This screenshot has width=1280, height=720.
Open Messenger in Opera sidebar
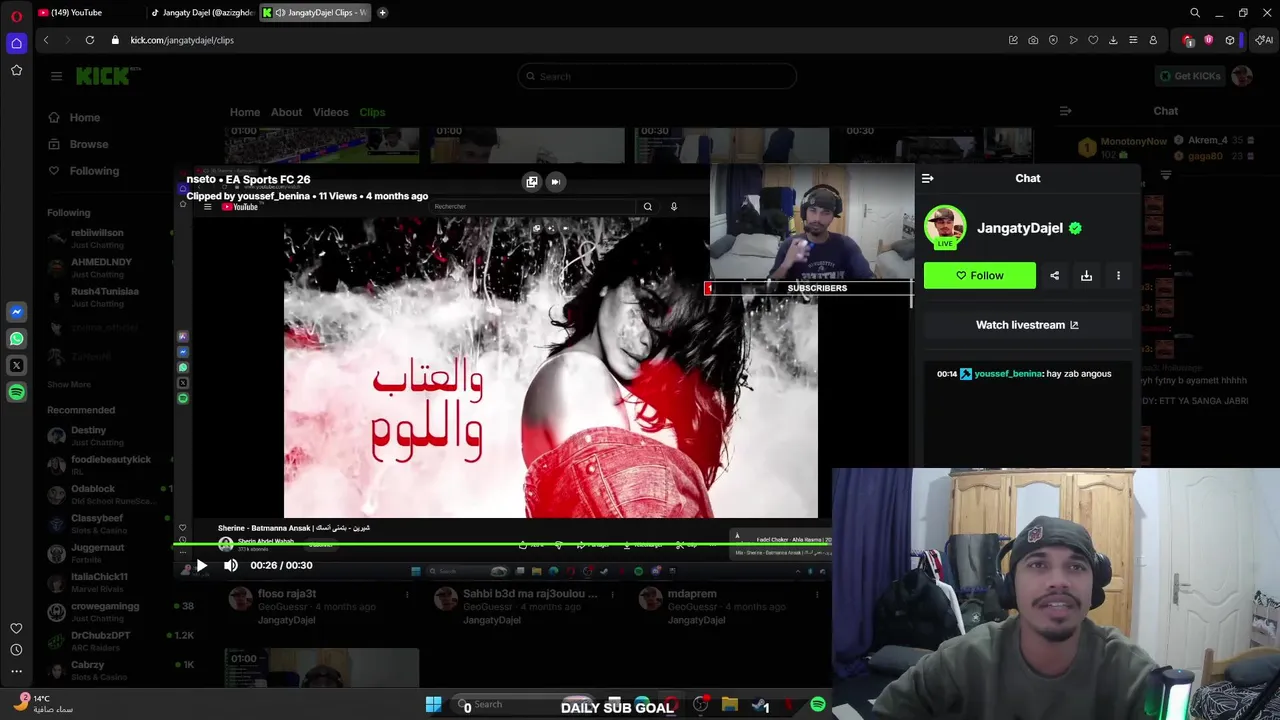click(16, 312)
